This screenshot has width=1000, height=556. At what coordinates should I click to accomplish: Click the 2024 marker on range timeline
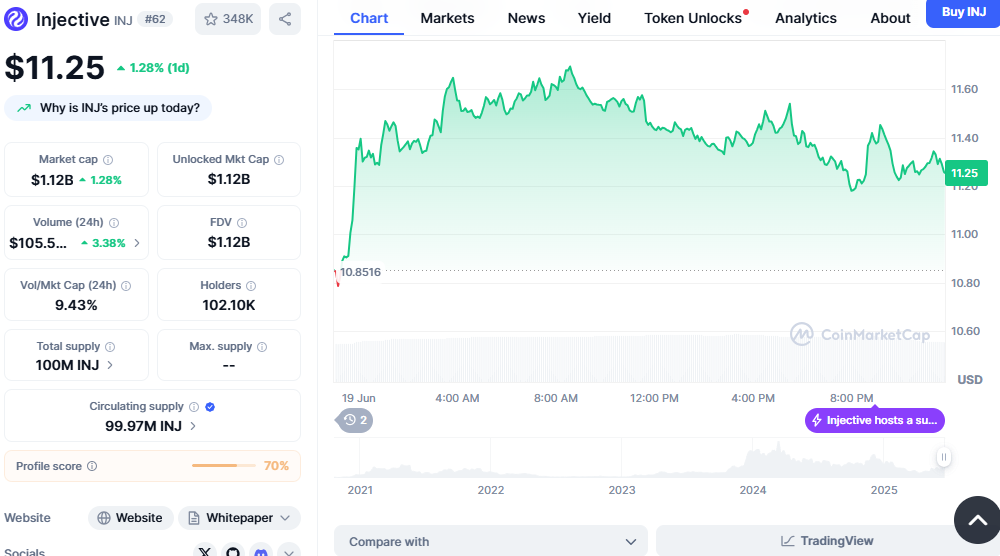tap(753, 490)
